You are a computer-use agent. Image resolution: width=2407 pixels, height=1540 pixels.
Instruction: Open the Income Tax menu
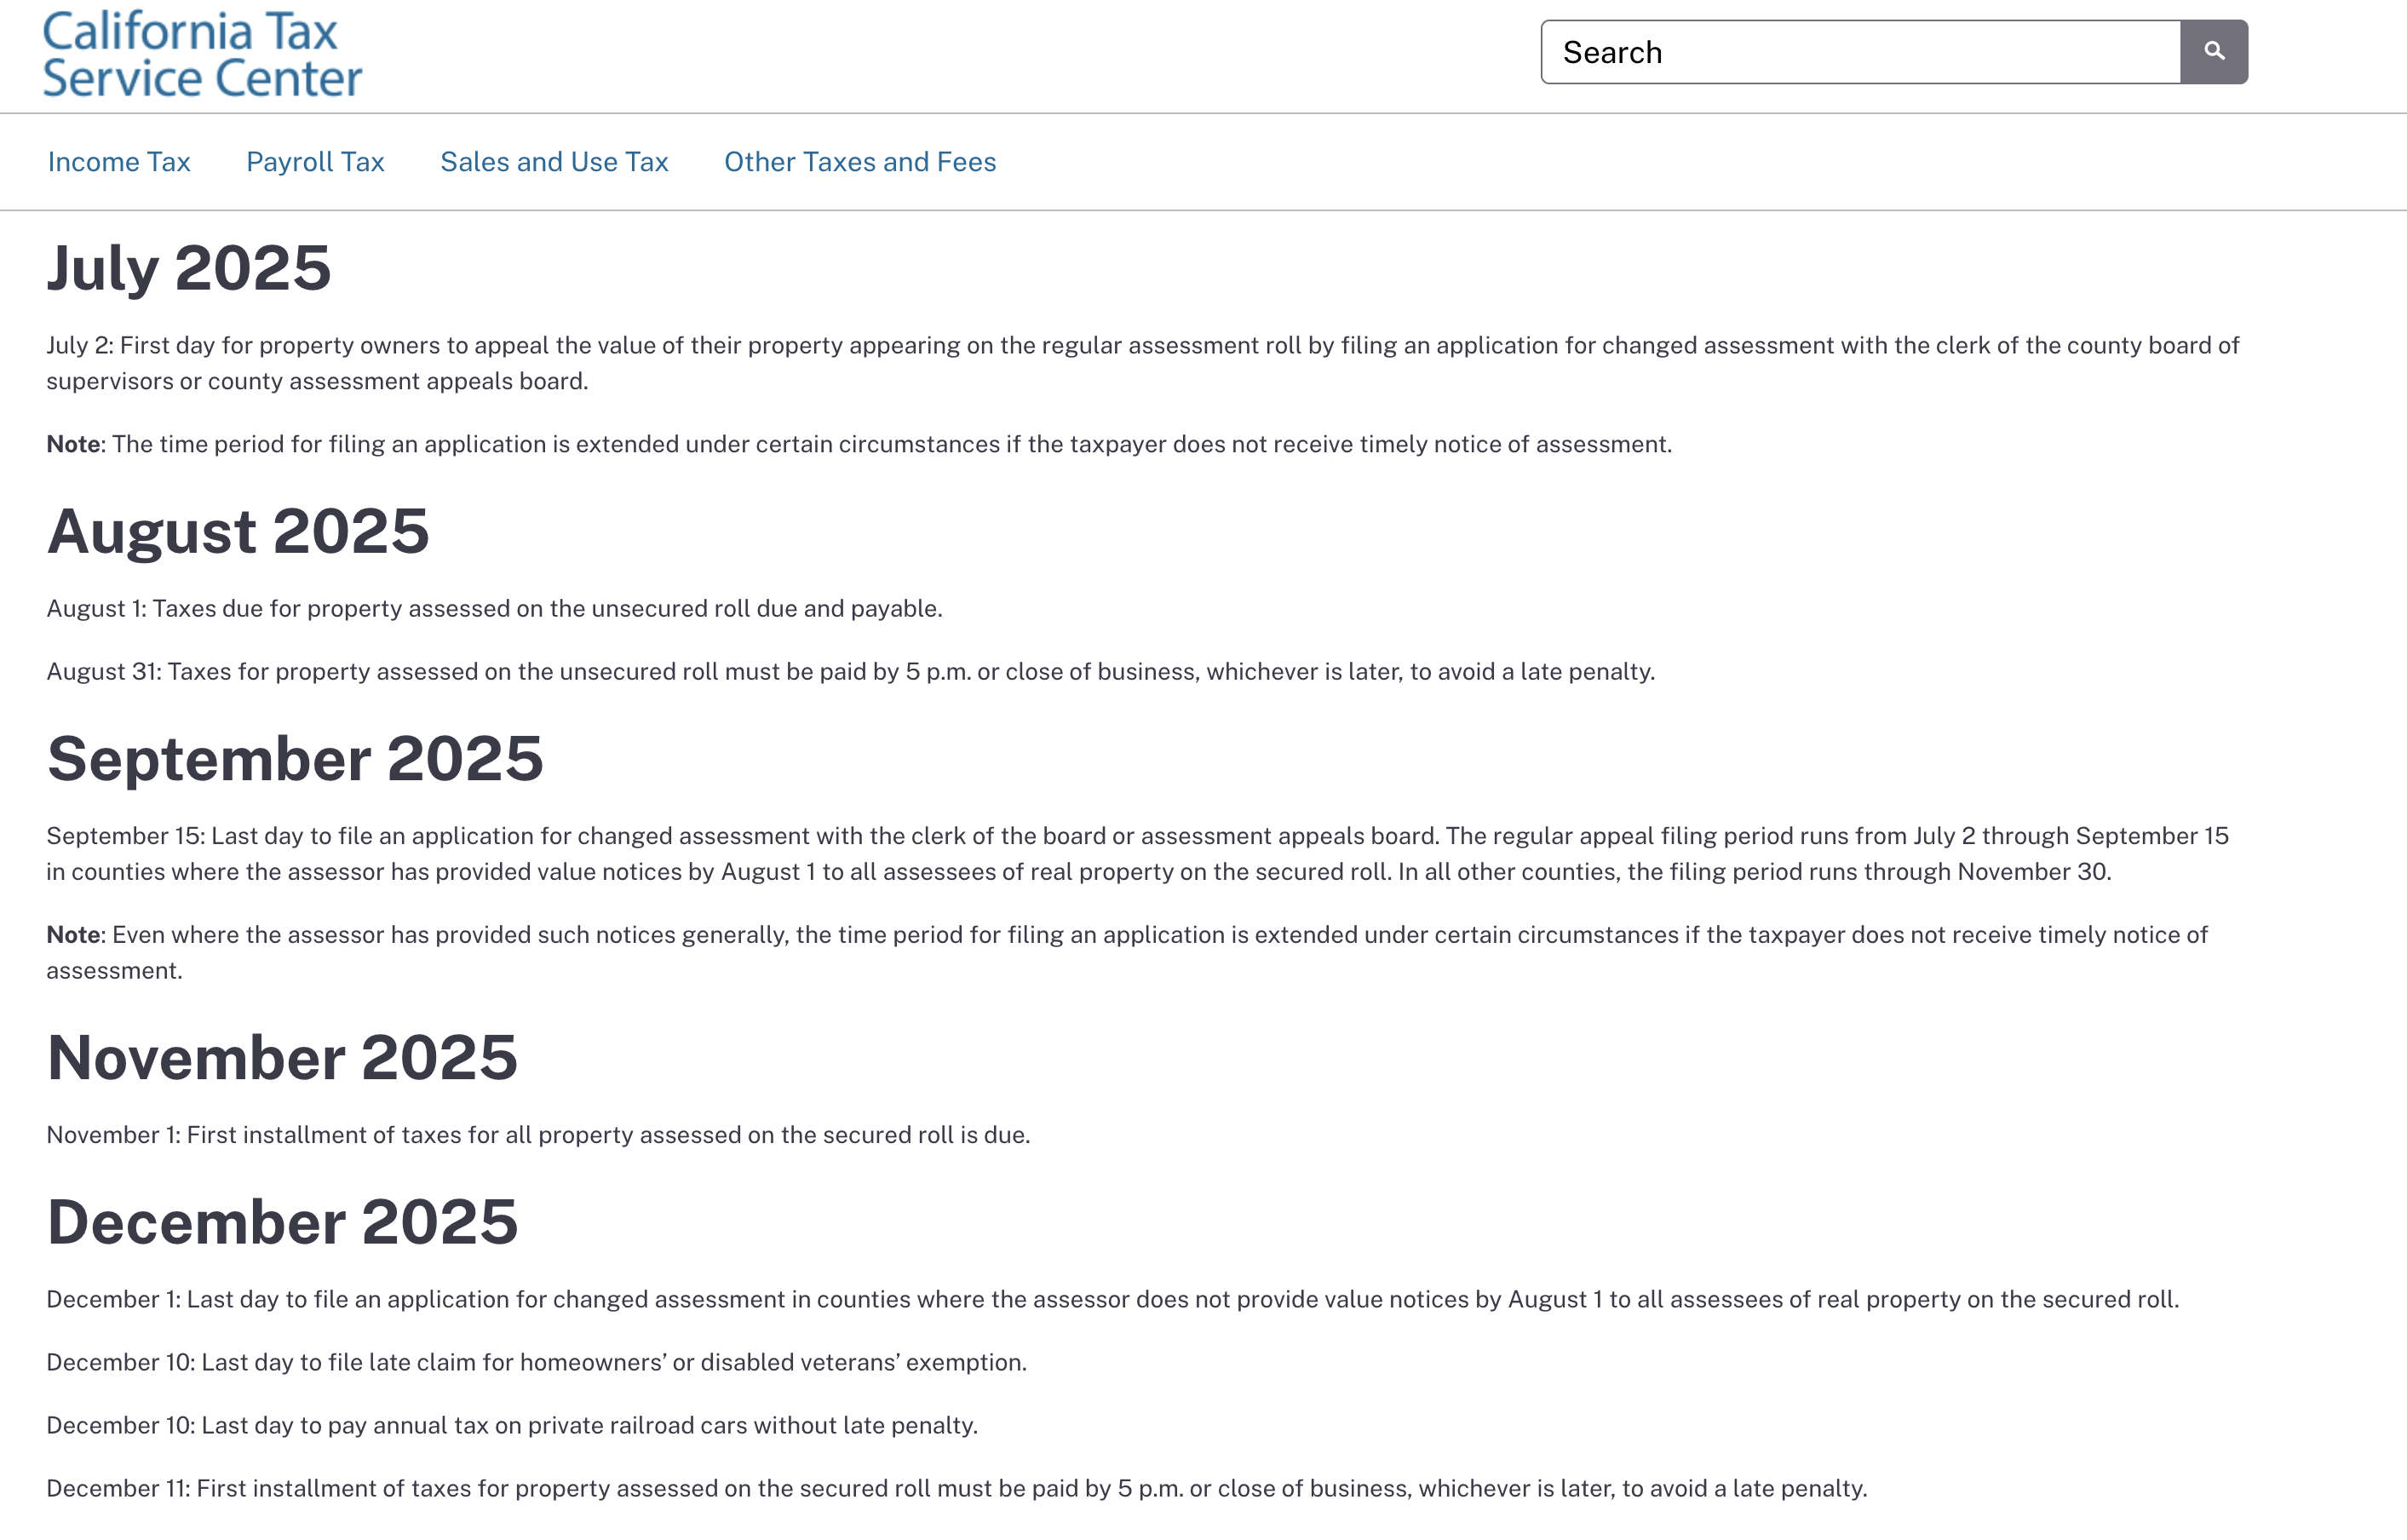[119, 162]
